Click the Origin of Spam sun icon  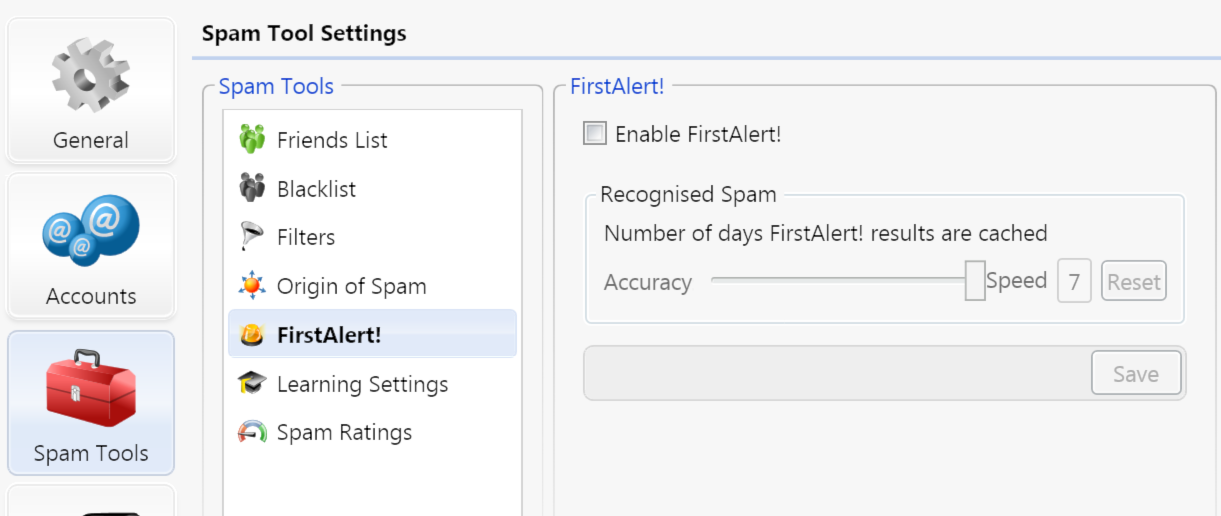[x=252, y=286]
